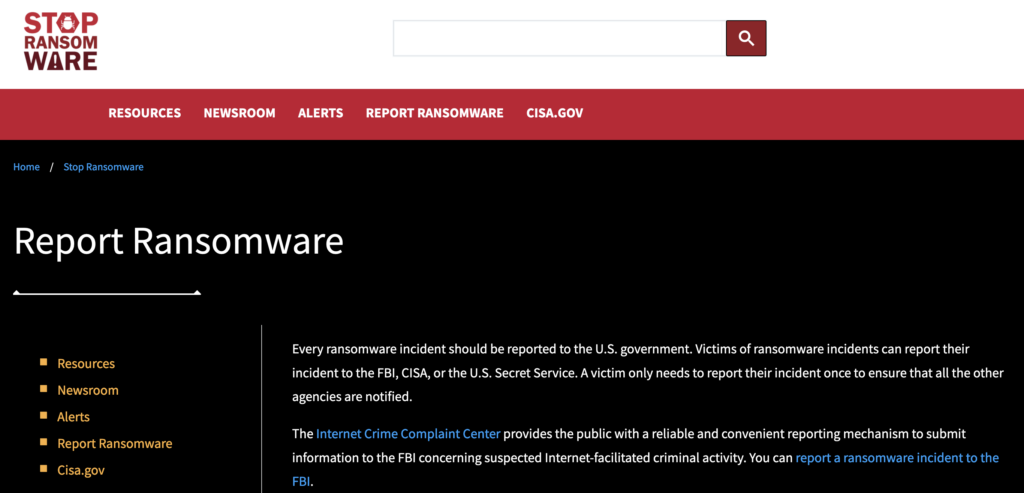Open Alerts in the red navigation bar
Screen dimensions: 1024x493
[x=321, y=113]
